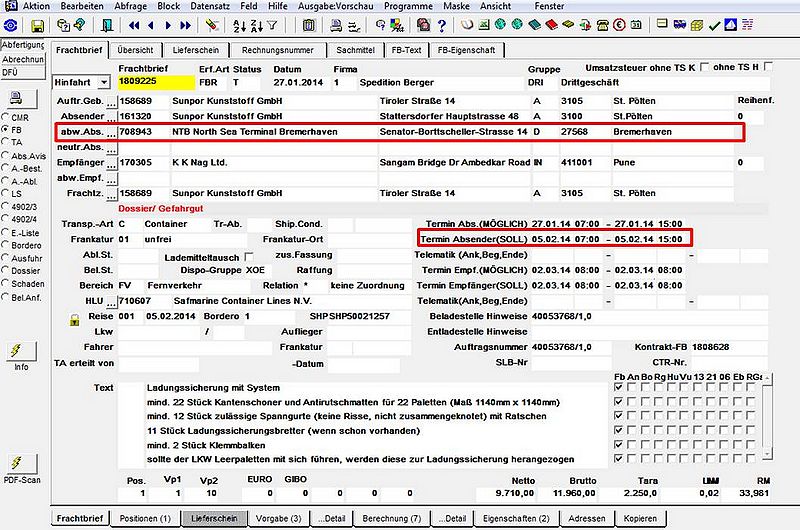Select the CMR radio button
800x530 pixels.
[x=6, y=117]
